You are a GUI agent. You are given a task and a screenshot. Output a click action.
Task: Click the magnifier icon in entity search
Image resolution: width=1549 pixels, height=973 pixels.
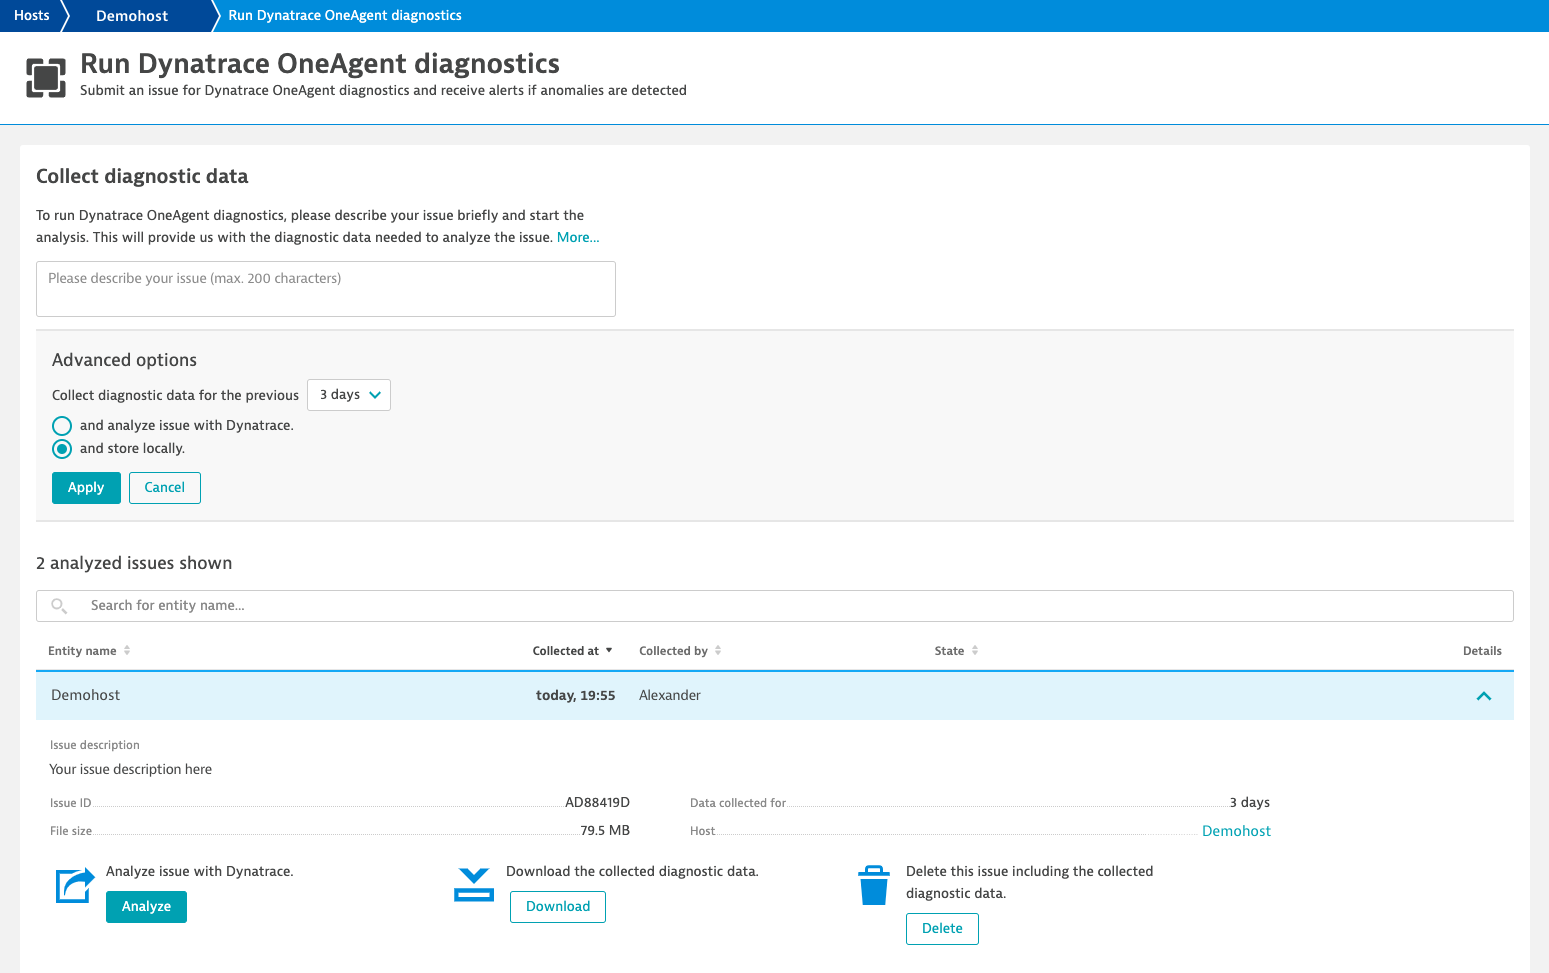click(59, 606)
